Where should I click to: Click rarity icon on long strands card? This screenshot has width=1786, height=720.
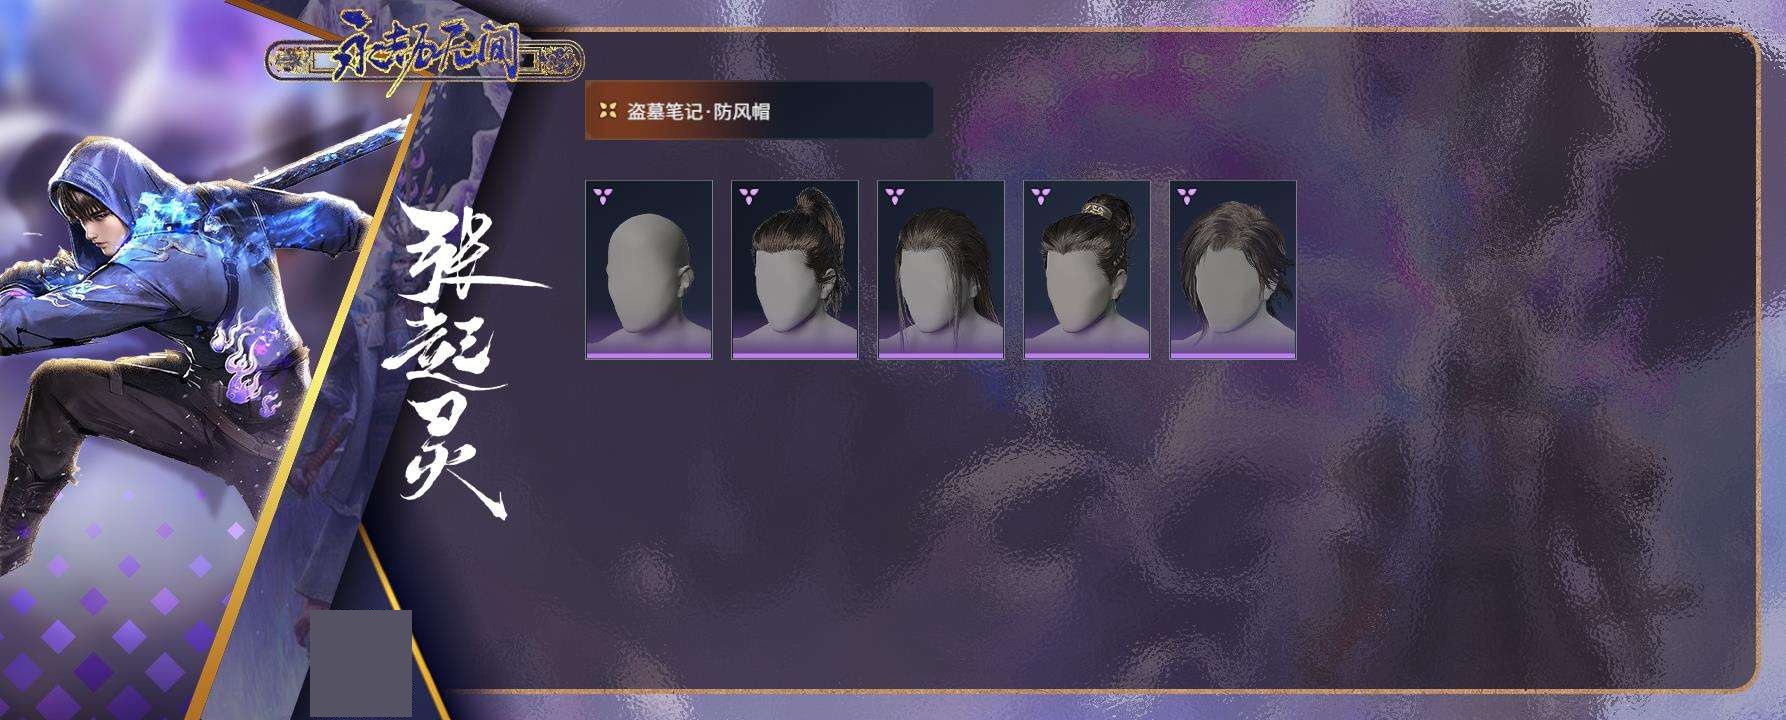tap(894, 195)
